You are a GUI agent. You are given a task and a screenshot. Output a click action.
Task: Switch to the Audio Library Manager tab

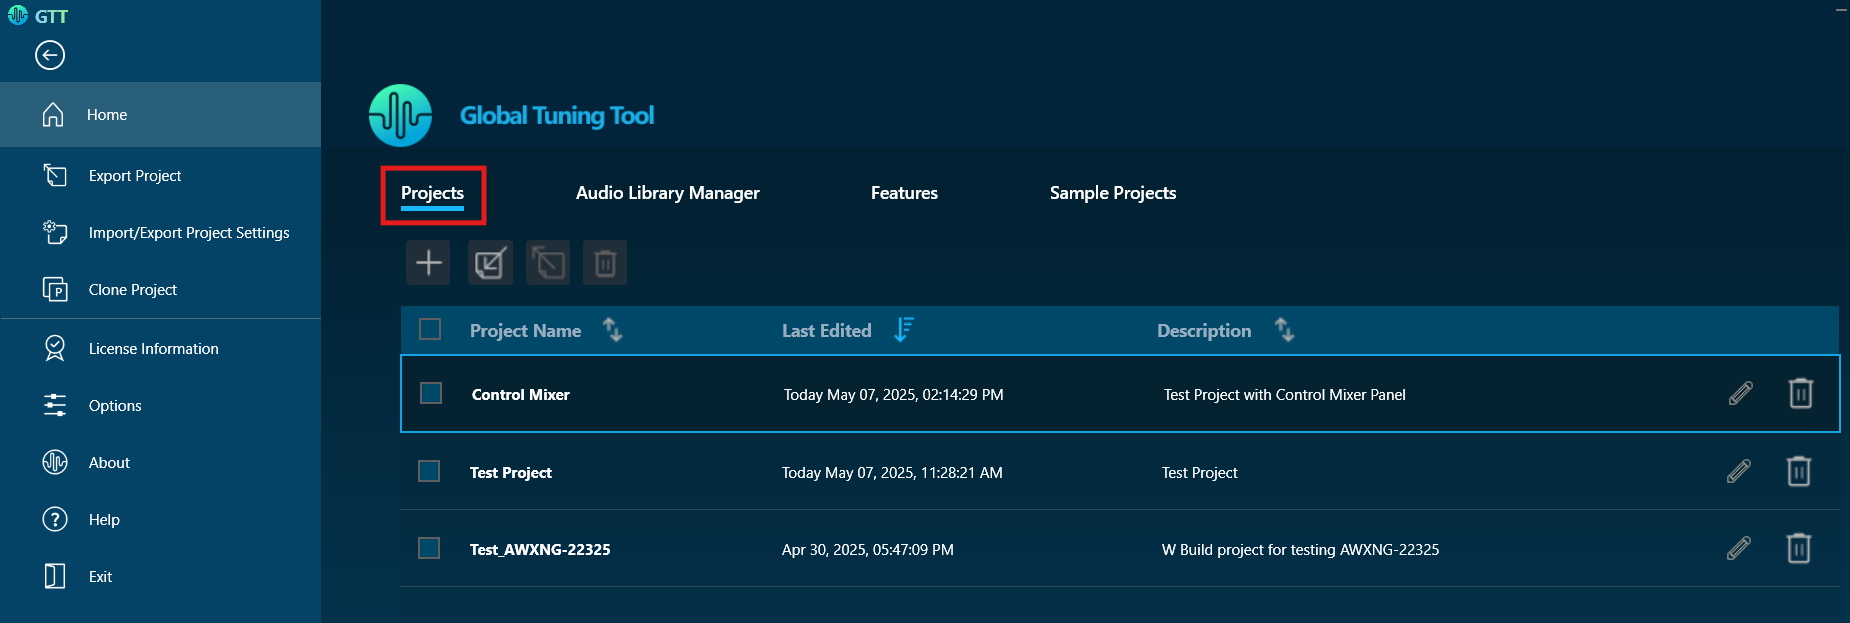667,193
